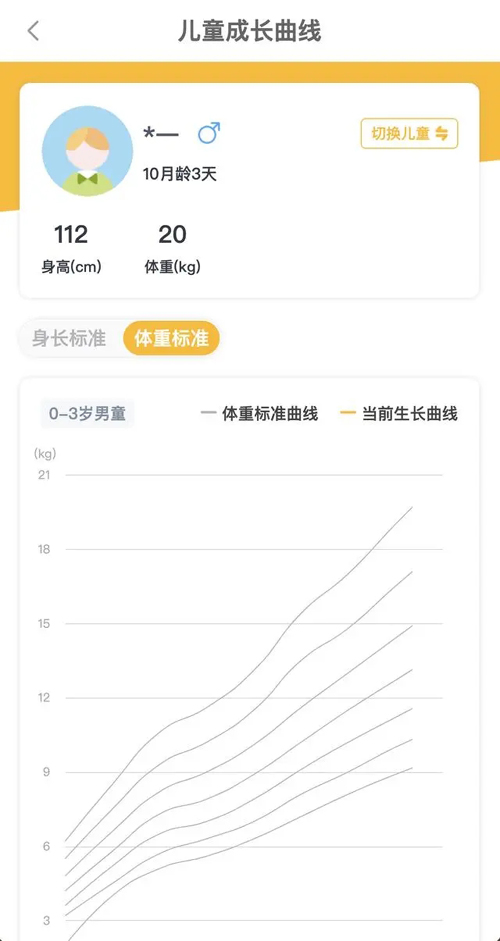
Task: Tap the 0-3岁男童 age range tag
Action: click(88, 414)
